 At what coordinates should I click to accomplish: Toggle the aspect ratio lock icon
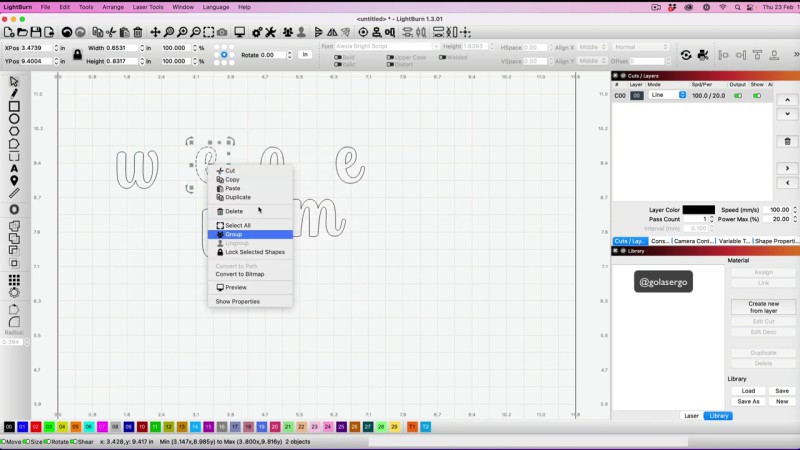[x=77, y=54]
